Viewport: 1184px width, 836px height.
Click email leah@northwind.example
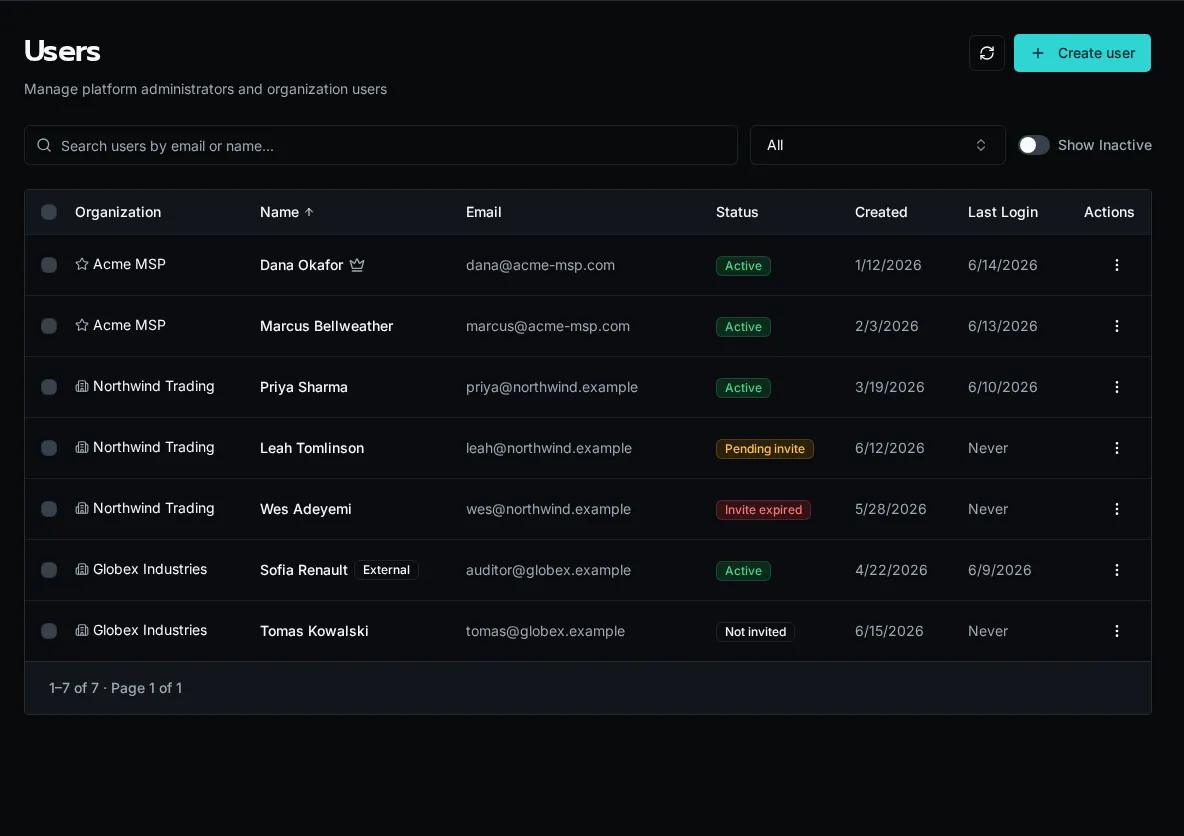click(548, 448)
